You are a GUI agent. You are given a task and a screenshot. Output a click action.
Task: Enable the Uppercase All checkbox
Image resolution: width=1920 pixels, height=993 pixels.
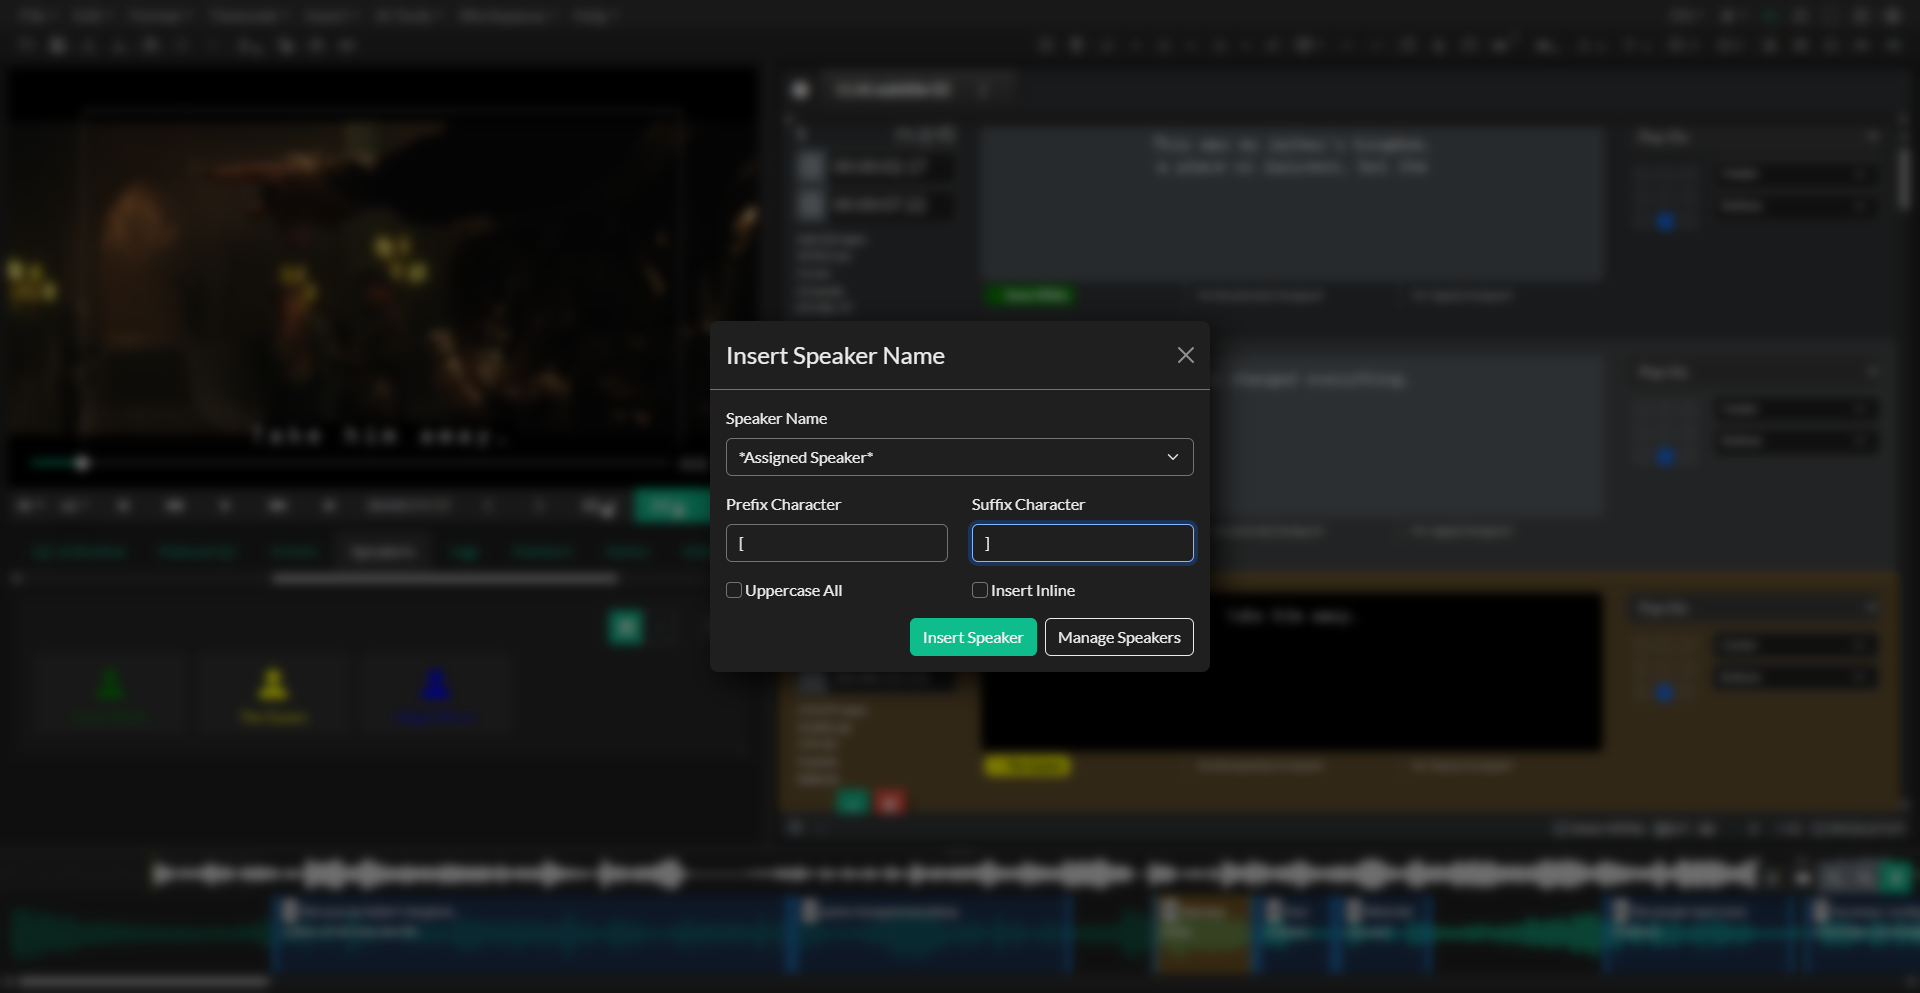(x=734, y=591)
